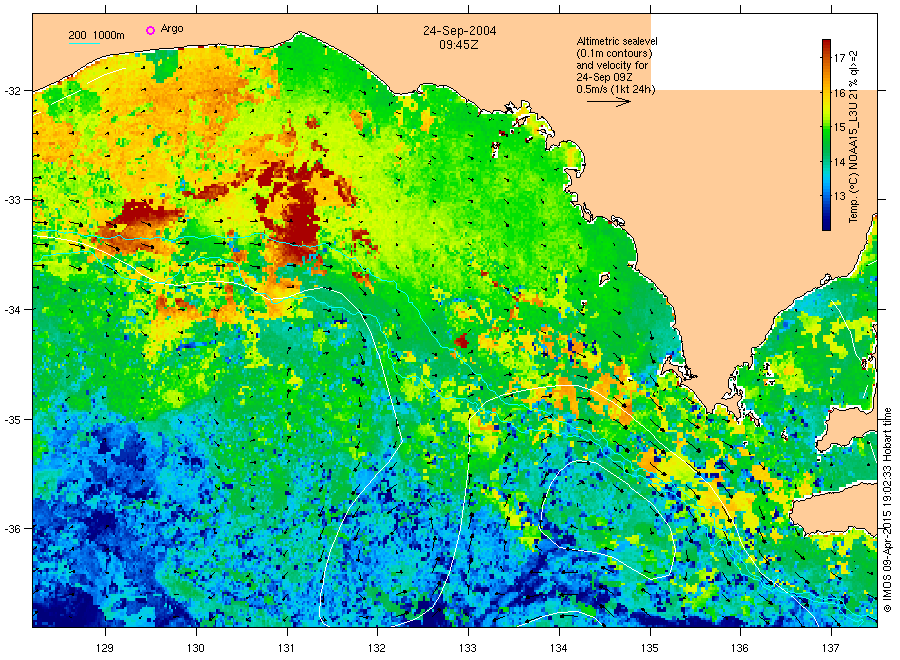Click the "24-Sep 09Z" caption line
Screen dimensions: 900x660
(604, 77)
